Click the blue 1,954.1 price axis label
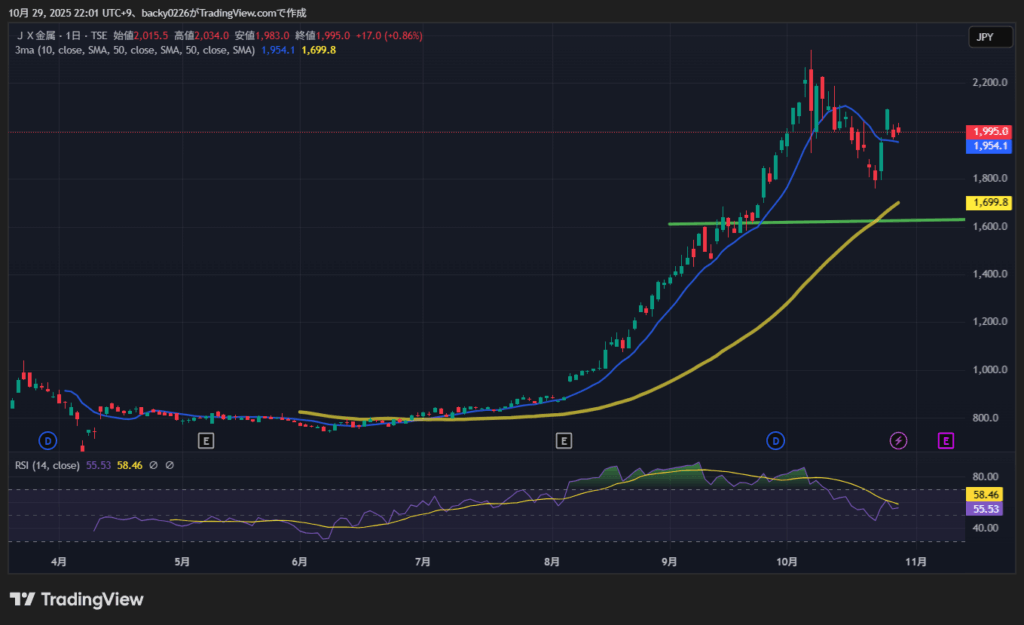 (x=987, y=146)
